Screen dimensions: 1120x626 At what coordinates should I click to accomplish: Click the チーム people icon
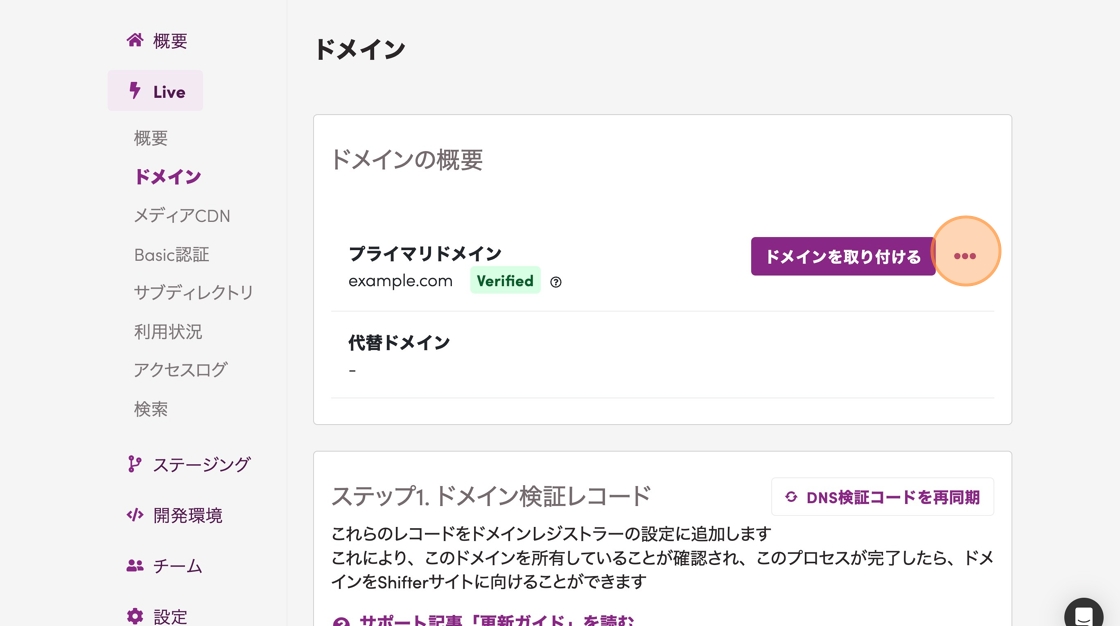[x=135, y=566]
